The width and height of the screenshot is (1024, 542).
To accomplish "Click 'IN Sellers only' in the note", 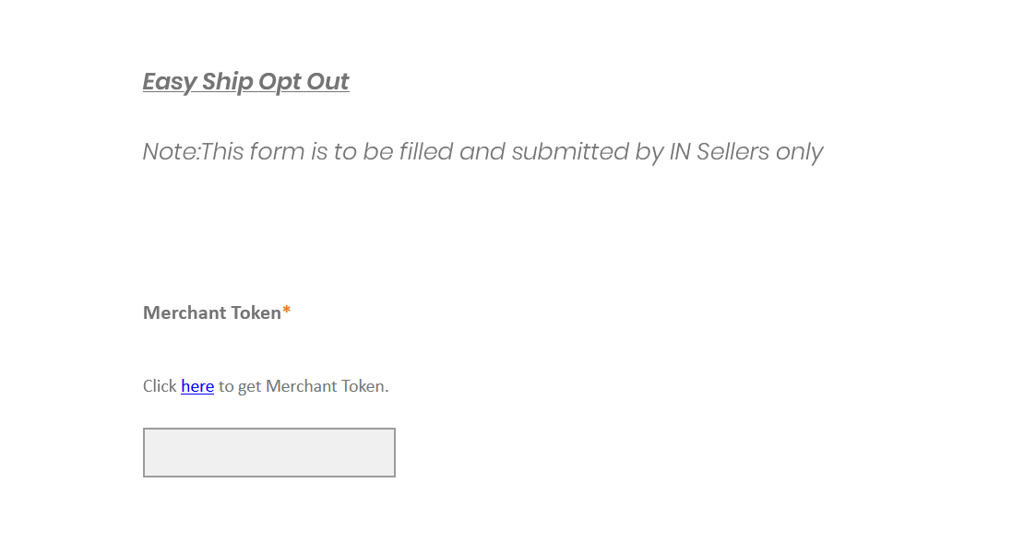I will 746,152.
